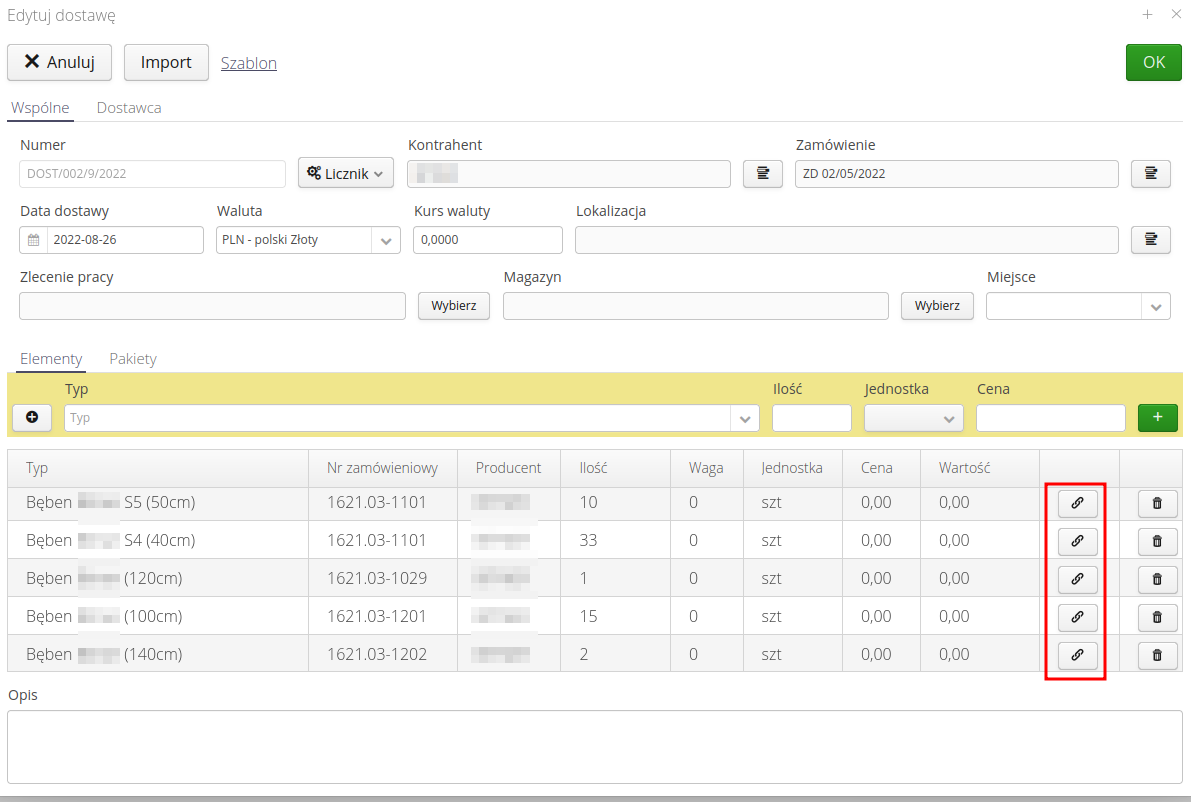
Task: Click the round plus icon beside Typ
Action: point(32,418)
